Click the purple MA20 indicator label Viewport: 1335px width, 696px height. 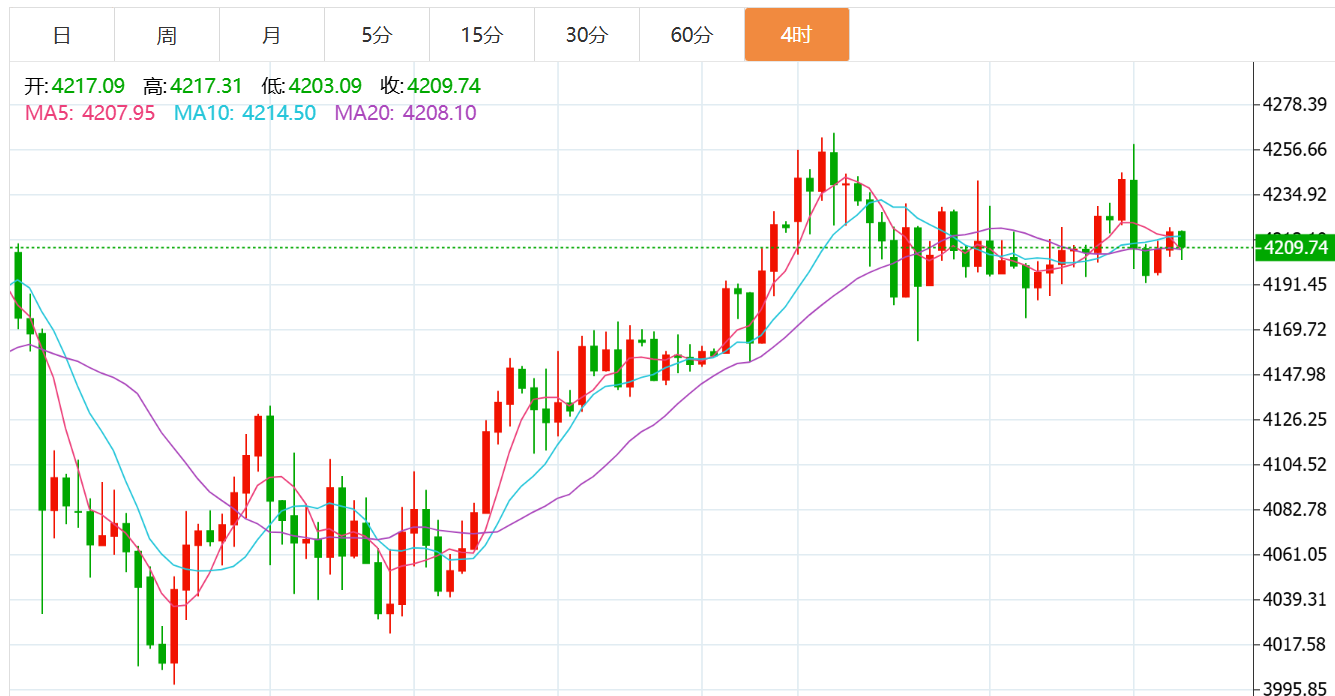[x=405, y=113]
